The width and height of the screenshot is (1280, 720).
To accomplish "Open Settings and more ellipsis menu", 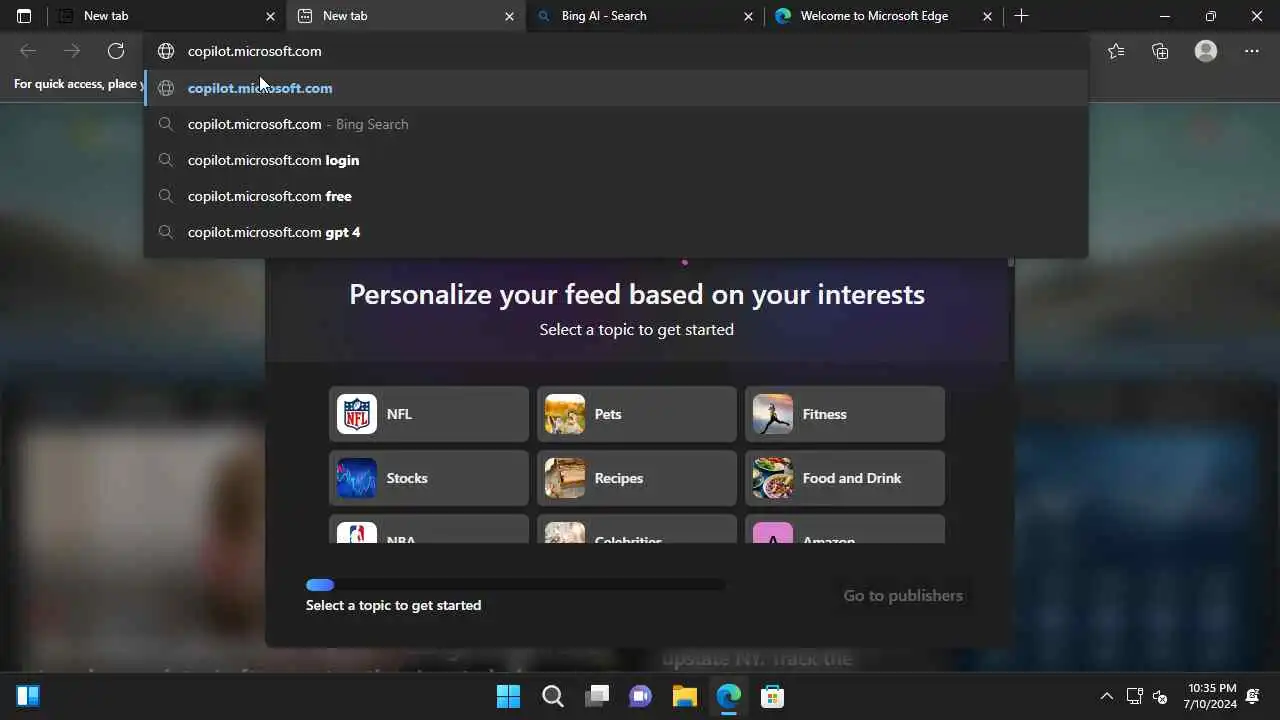I will coord(1252,51).
